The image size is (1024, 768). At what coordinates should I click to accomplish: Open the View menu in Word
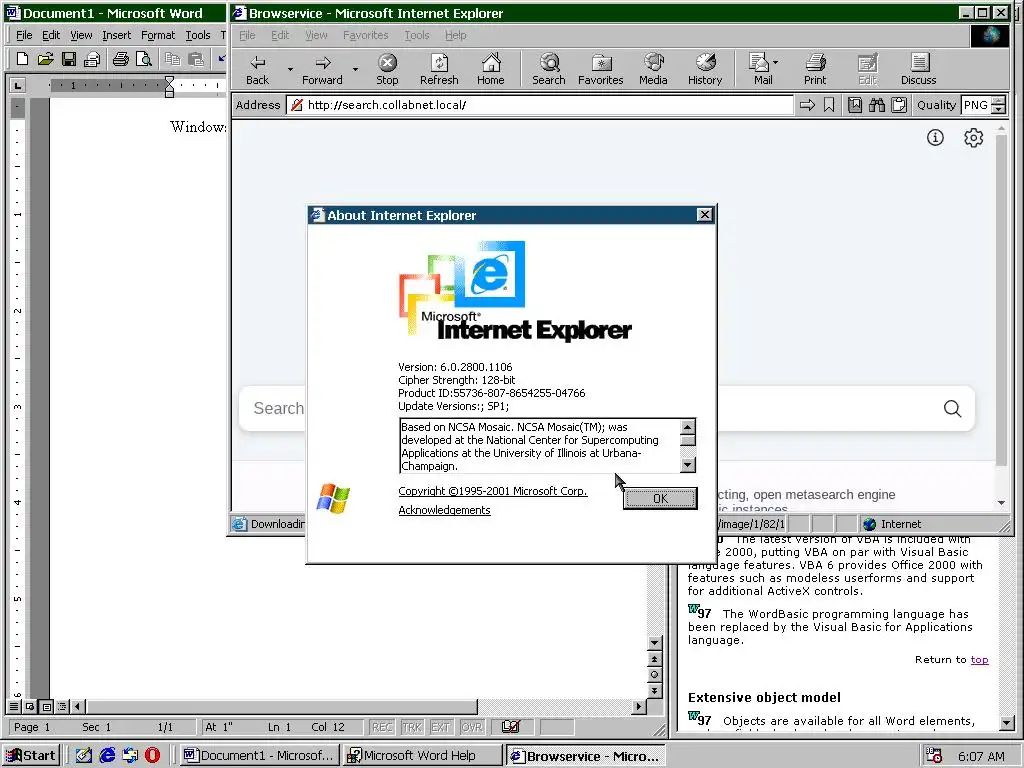81,35
